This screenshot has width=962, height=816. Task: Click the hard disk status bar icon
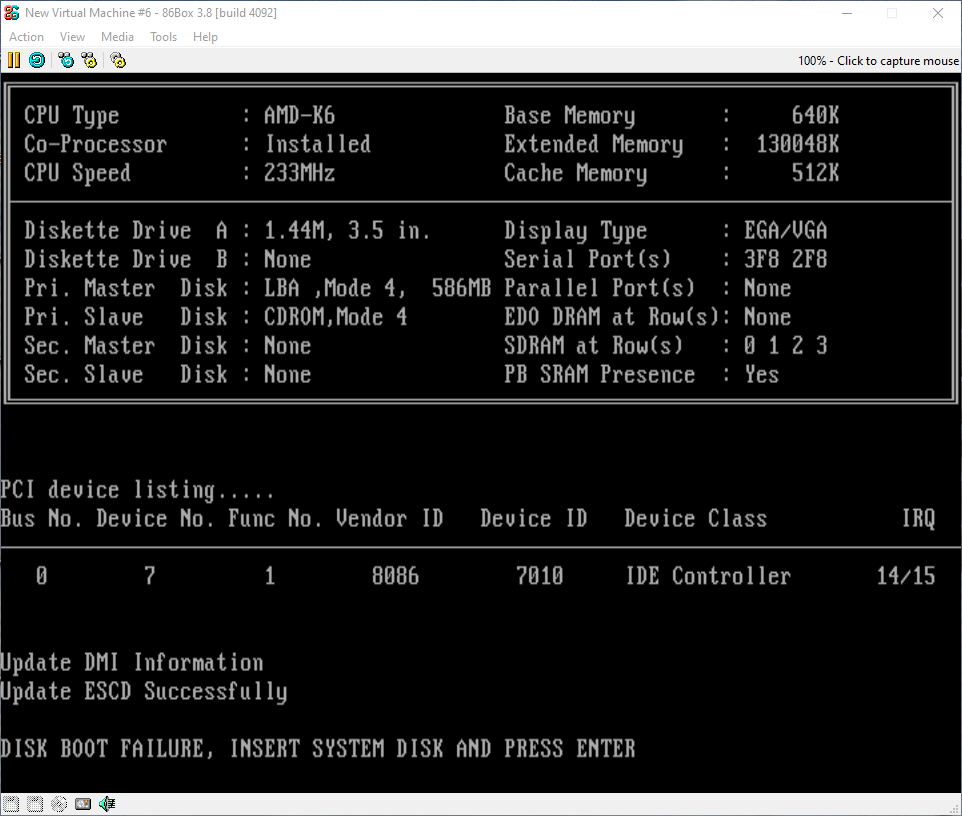(x=83, y=803)
